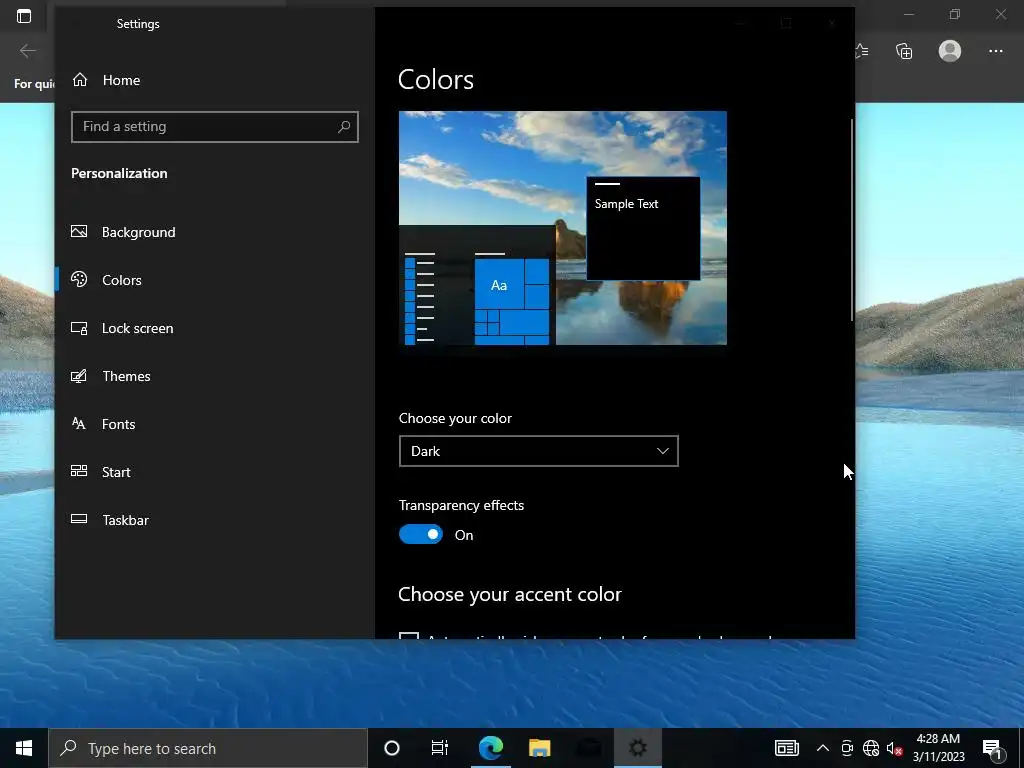The width and height of the screenshot is (1024, 768).
Task: Click the Settings gear taskbar icon
Action: coord(638,748)
